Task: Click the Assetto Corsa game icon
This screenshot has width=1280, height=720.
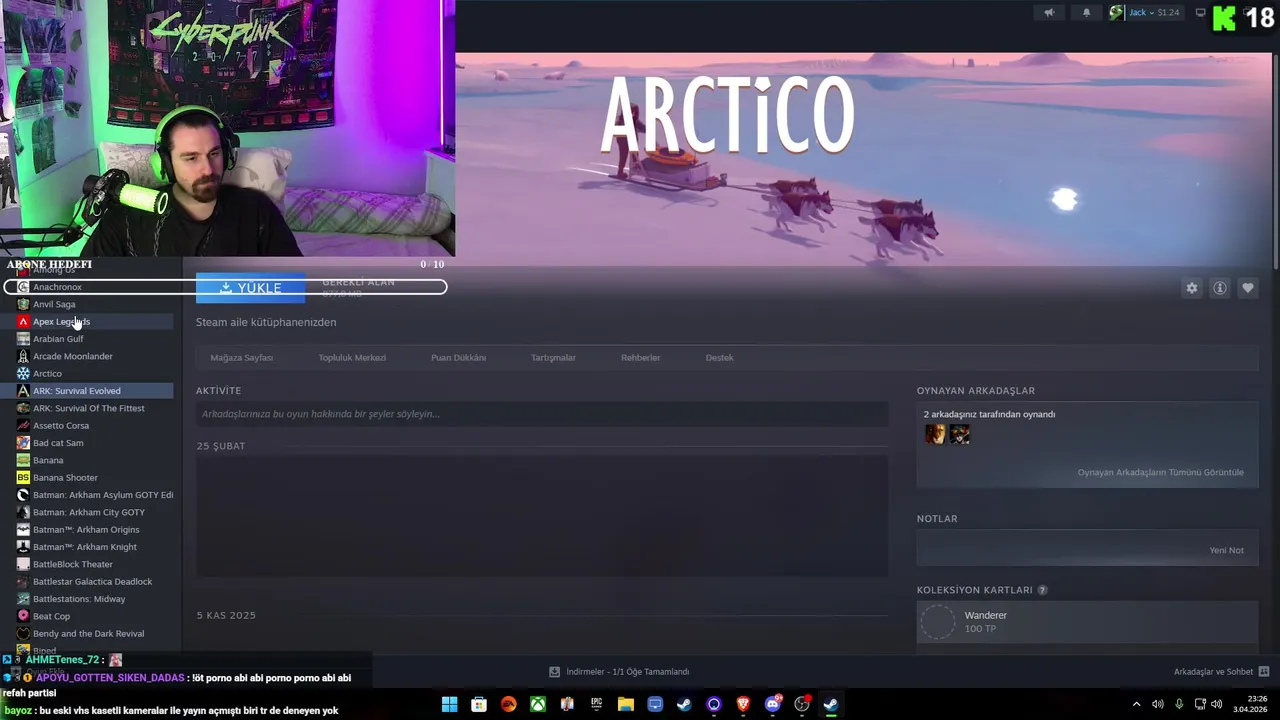Action: pos(23,426)
